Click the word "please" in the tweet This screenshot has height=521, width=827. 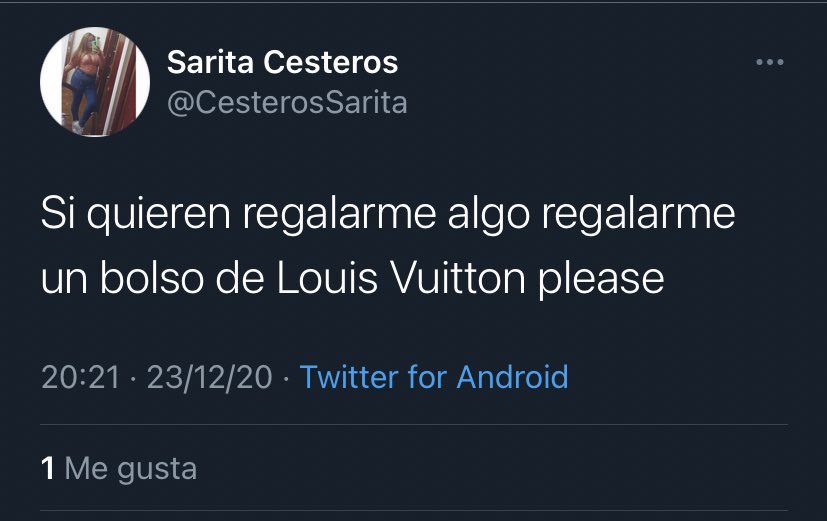pyautogui.click(x=601, y=277)
